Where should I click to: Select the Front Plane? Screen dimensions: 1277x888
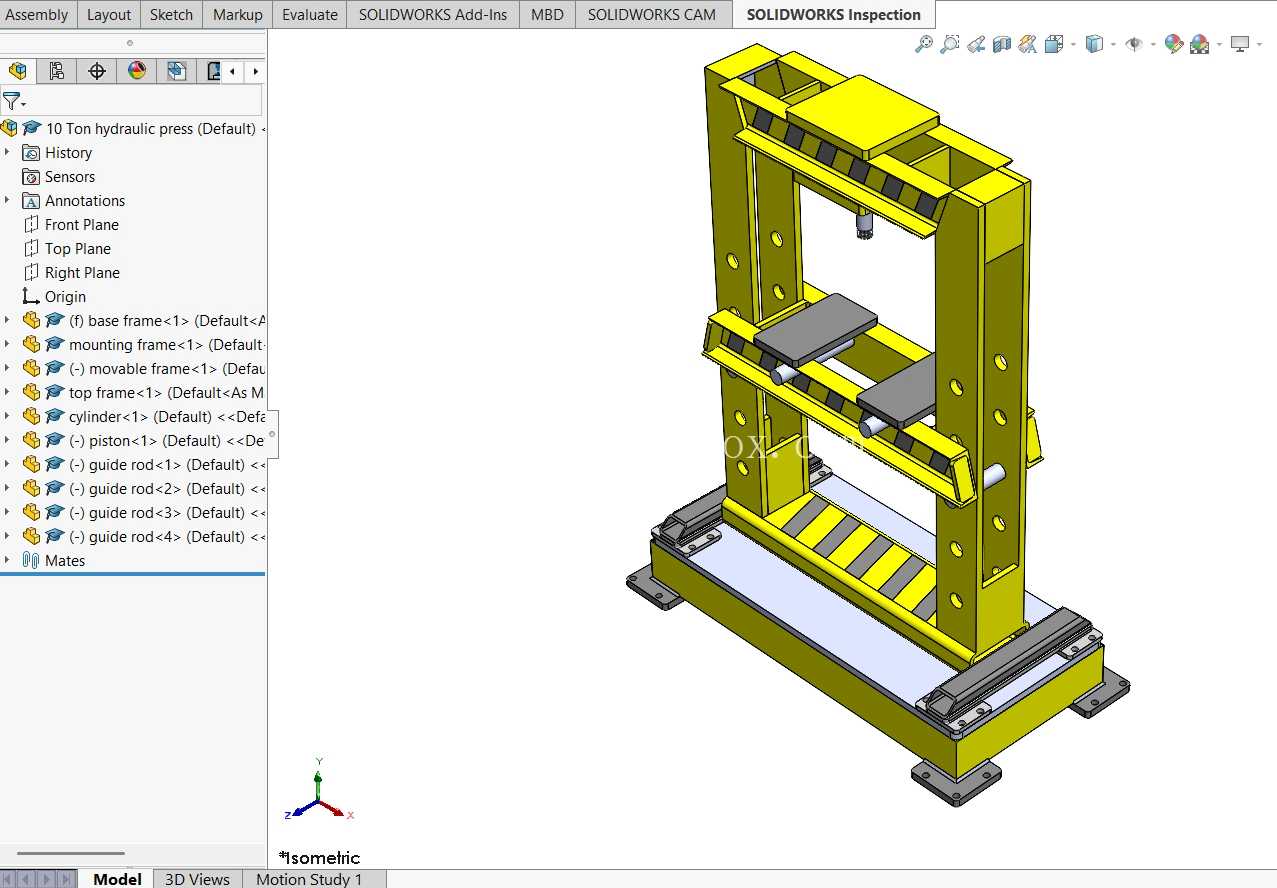click(x=81, y=224)
